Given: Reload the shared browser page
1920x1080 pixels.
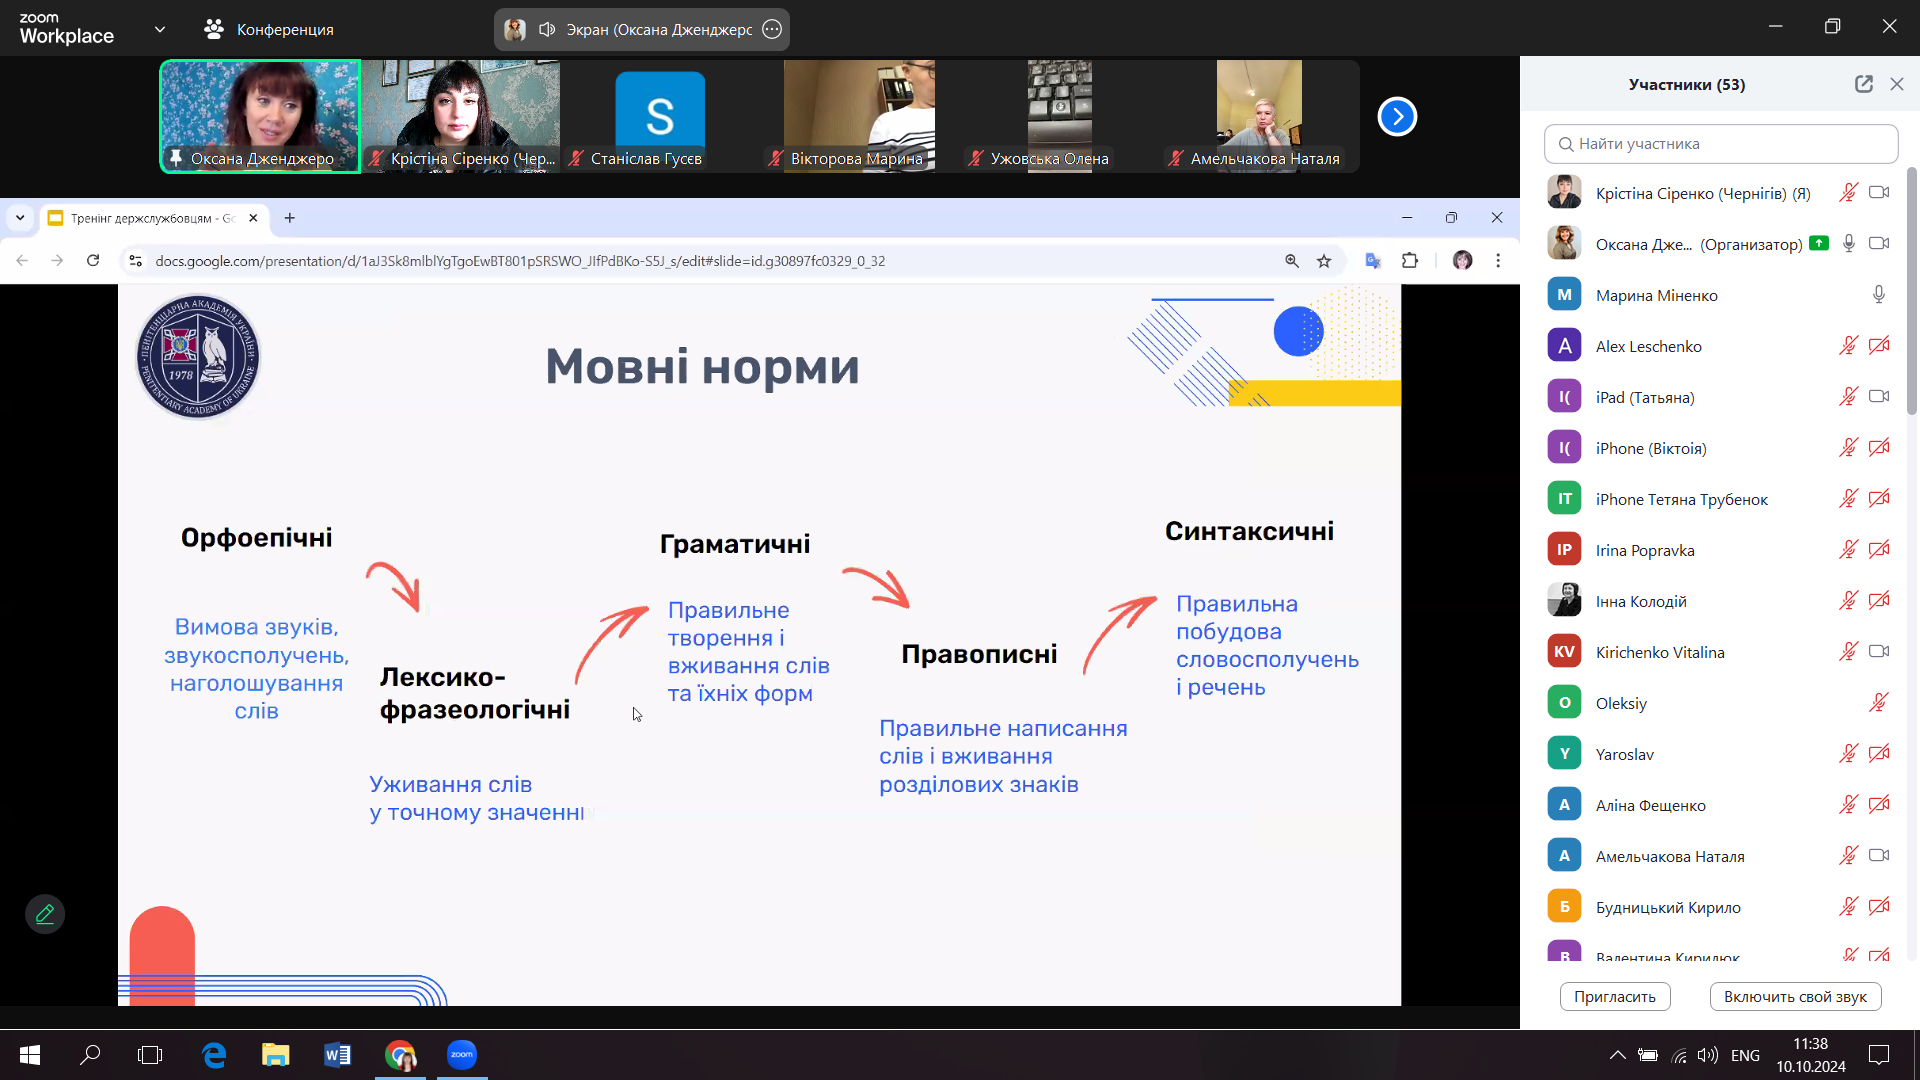Looking at the screenshot, I should 93,261.
